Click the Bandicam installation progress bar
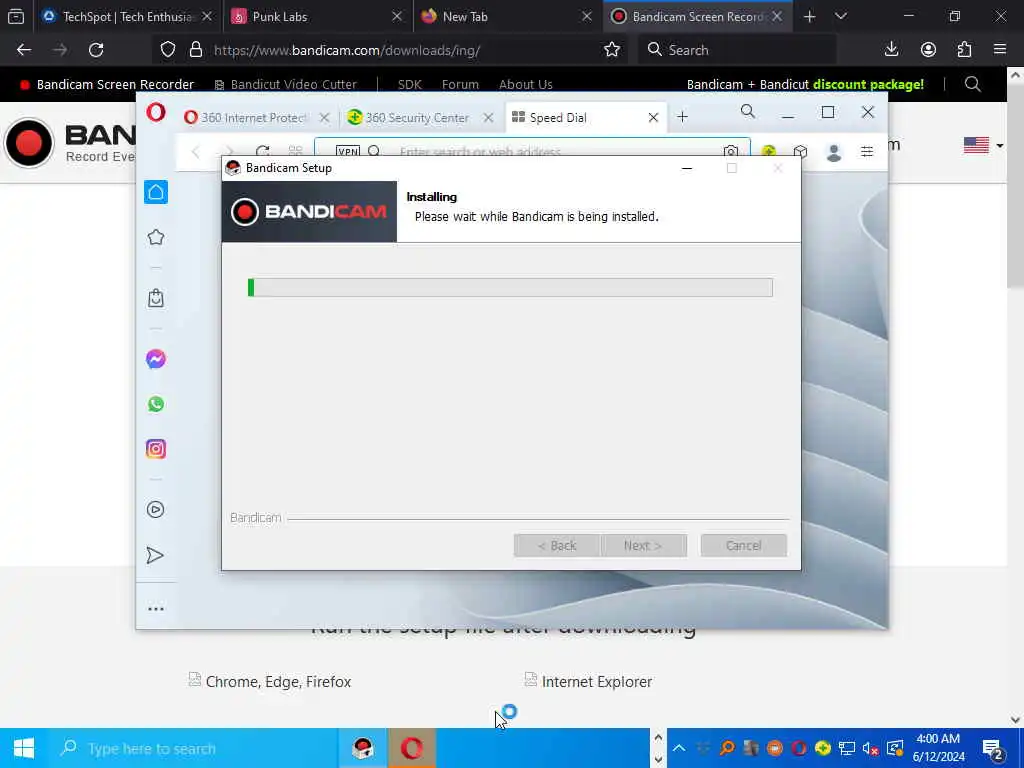1024x768 pixels. (510, 287)
